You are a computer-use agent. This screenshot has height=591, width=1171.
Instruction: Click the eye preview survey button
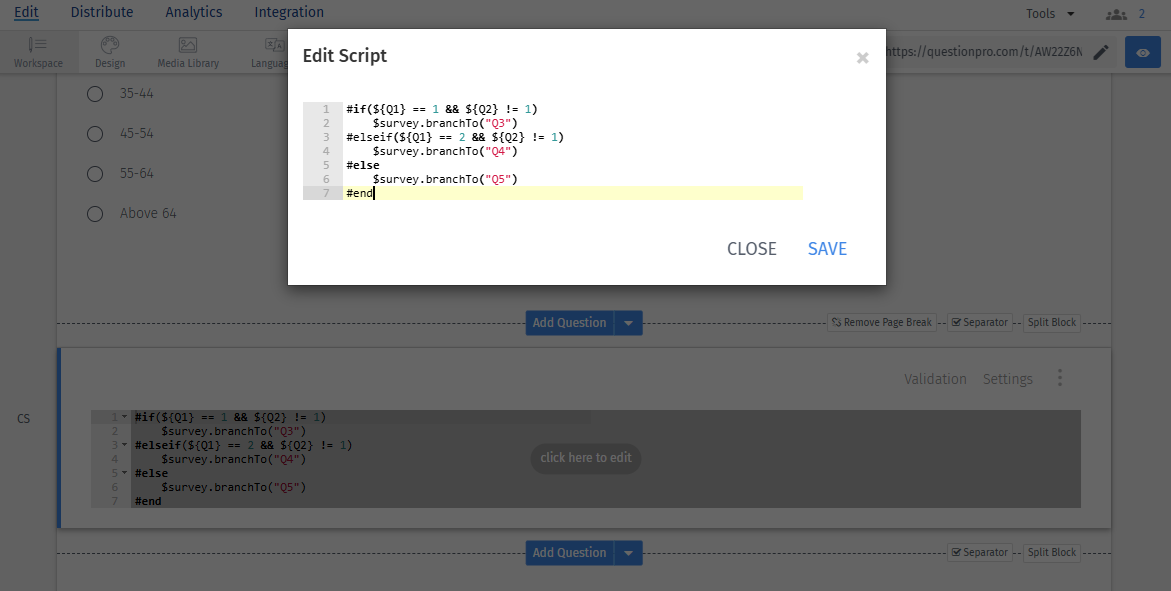1143,52
